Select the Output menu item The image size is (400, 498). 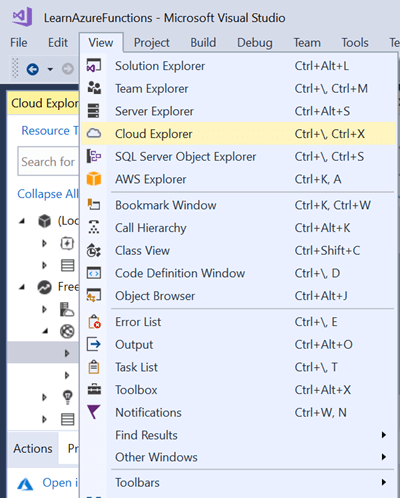click(239, 344)
